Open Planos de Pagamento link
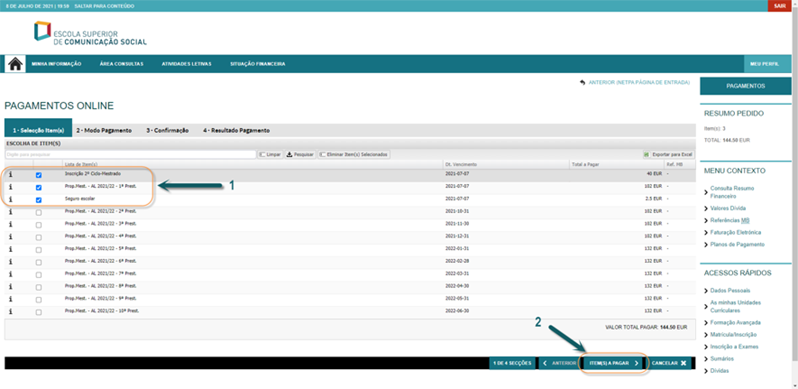798x389 pixels. 737,244
